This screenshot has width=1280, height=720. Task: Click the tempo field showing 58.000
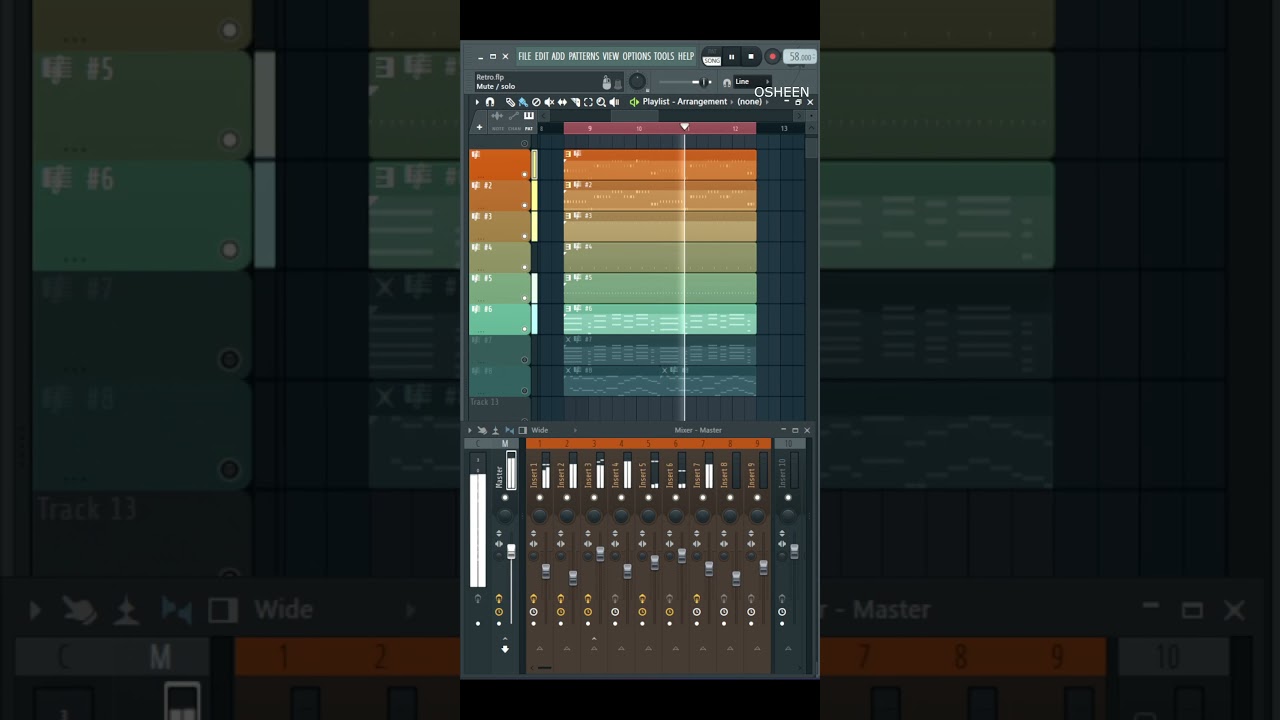[x=801, y=57]
